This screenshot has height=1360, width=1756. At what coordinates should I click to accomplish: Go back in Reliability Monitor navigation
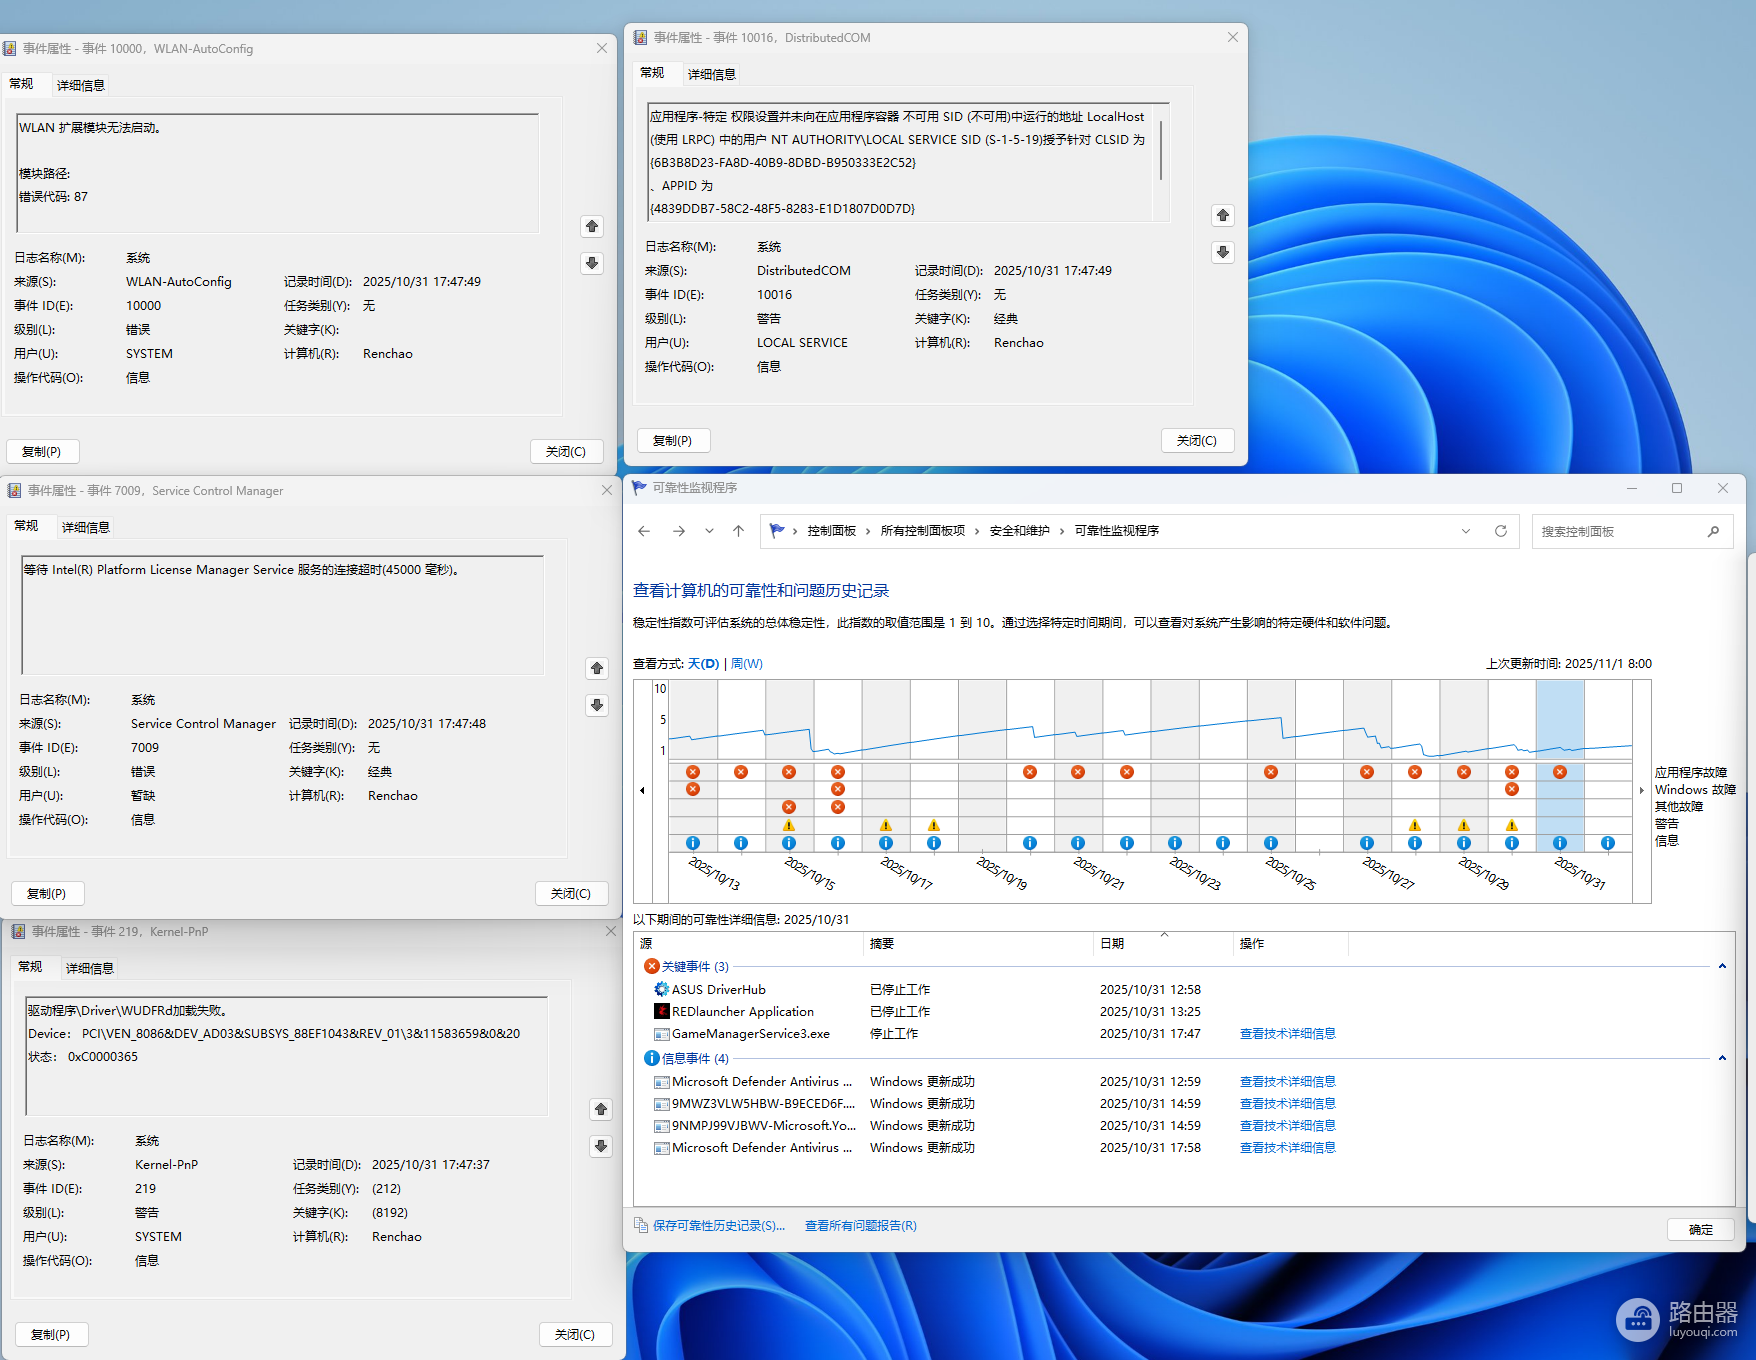pos(644,531)
